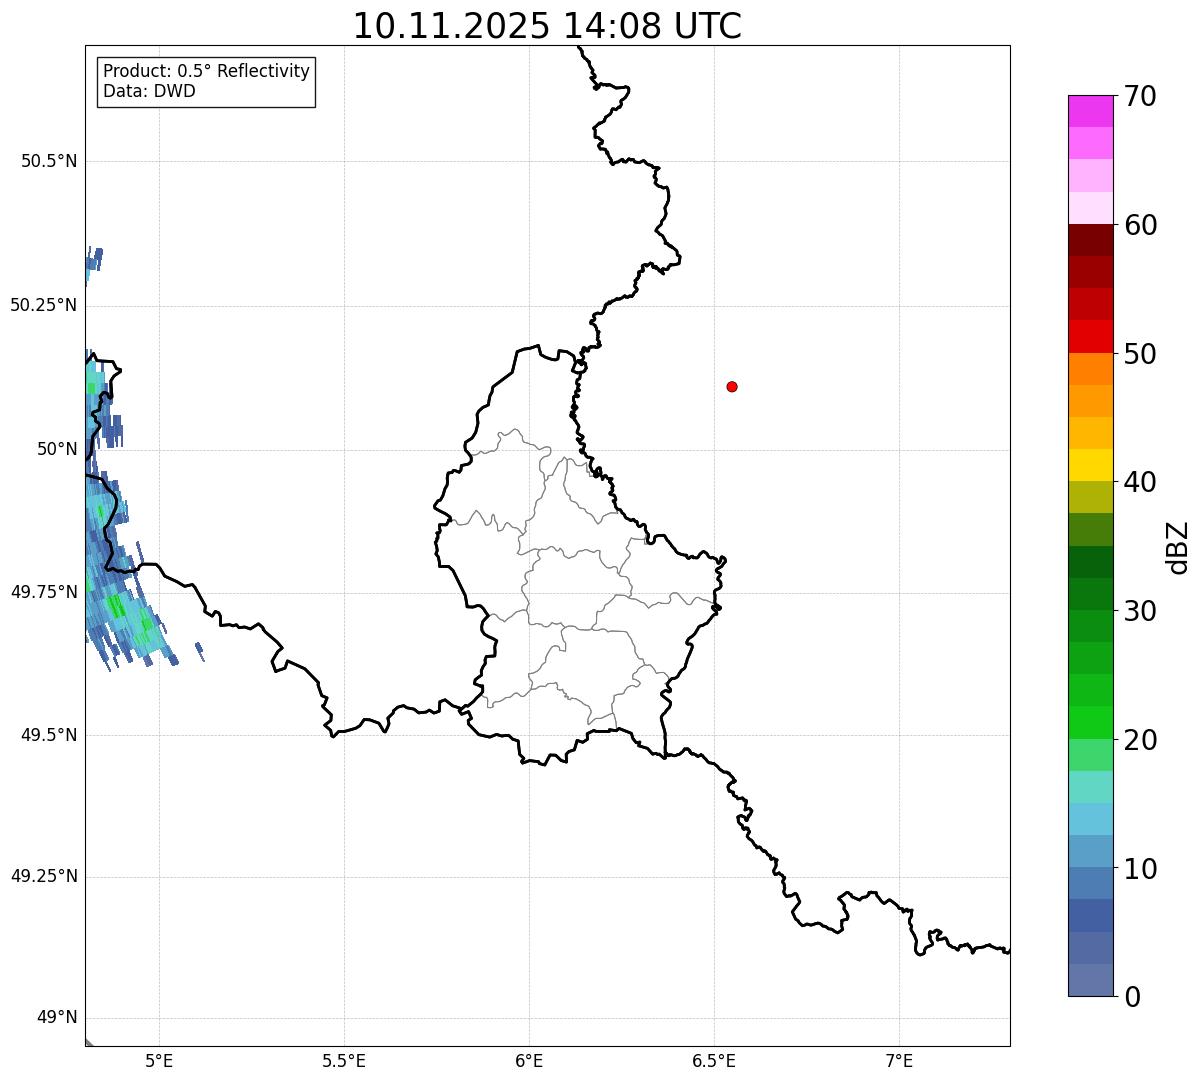Click the 49.5°N latitude label
Viewport: 1202px width, 1081px height.
49,735
